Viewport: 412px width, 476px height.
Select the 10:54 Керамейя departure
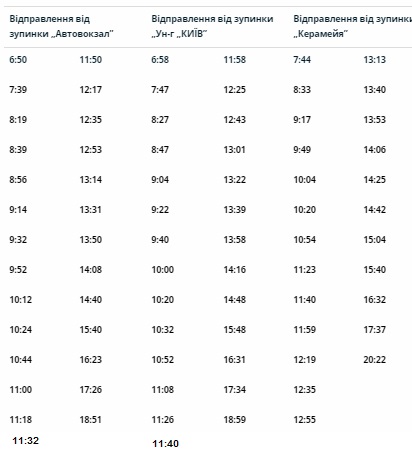[x=305, y=240]
